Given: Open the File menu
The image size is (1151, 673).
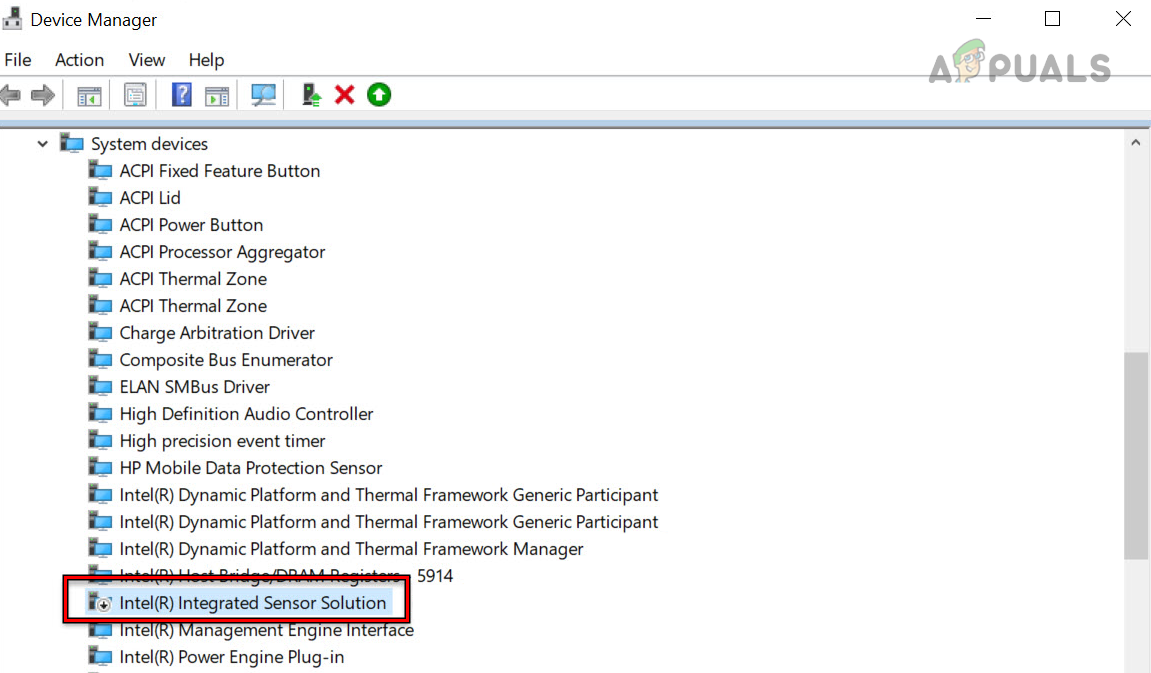Looking at the screenshot, I should coord(18,60).
